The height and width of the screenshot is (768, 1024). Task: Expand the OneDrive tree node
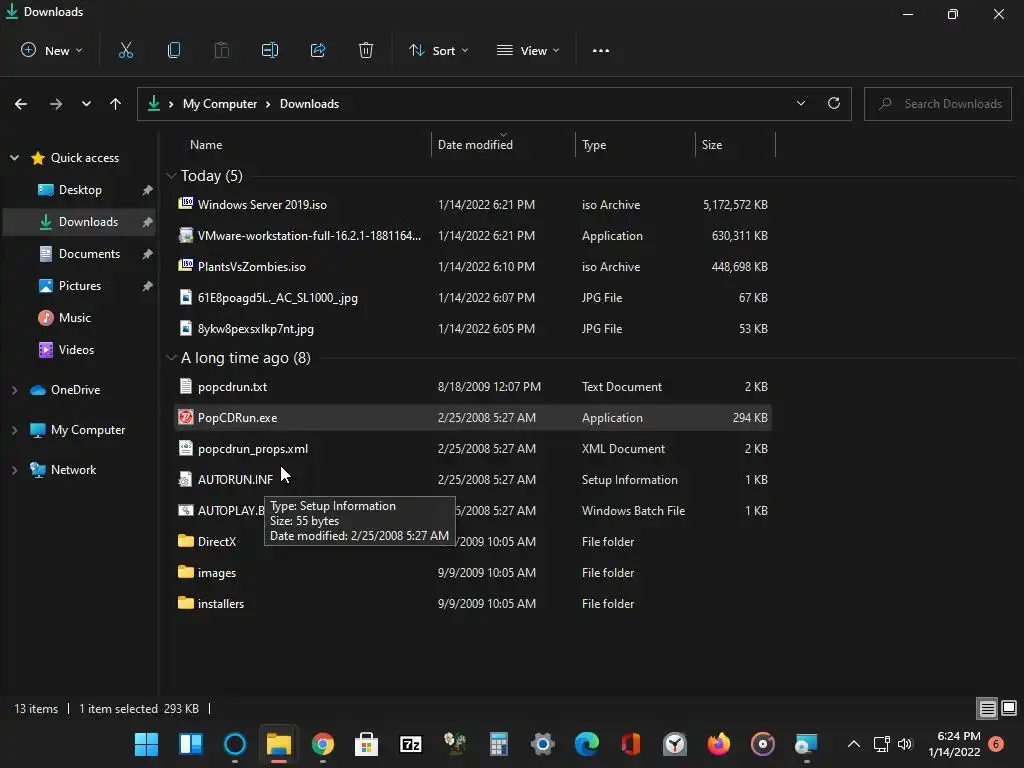(14, 390)
